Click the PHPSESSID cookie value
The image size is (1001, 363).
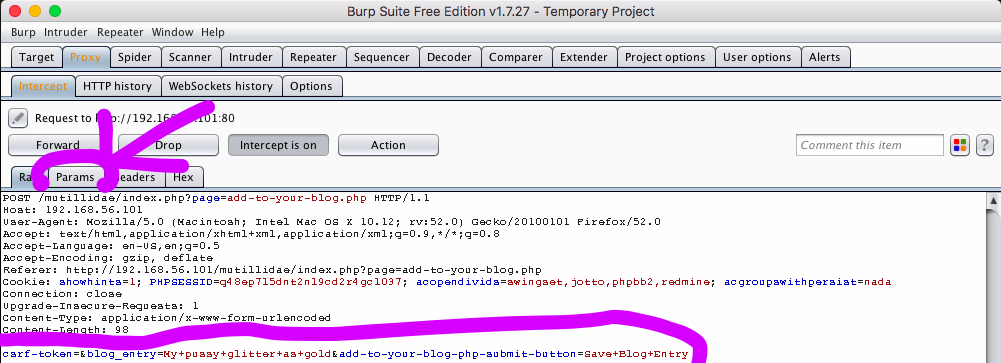312,282
